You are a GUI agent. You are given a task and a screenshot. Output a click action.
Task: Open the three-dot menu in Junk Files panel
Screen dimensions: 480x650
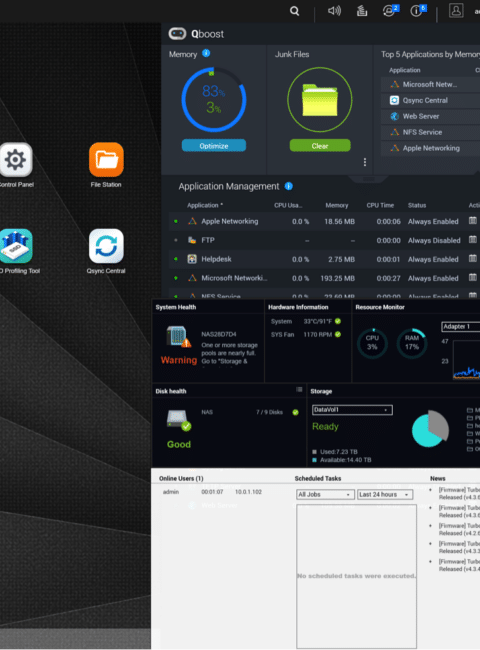pyautogui.click(x=365, y=162)
